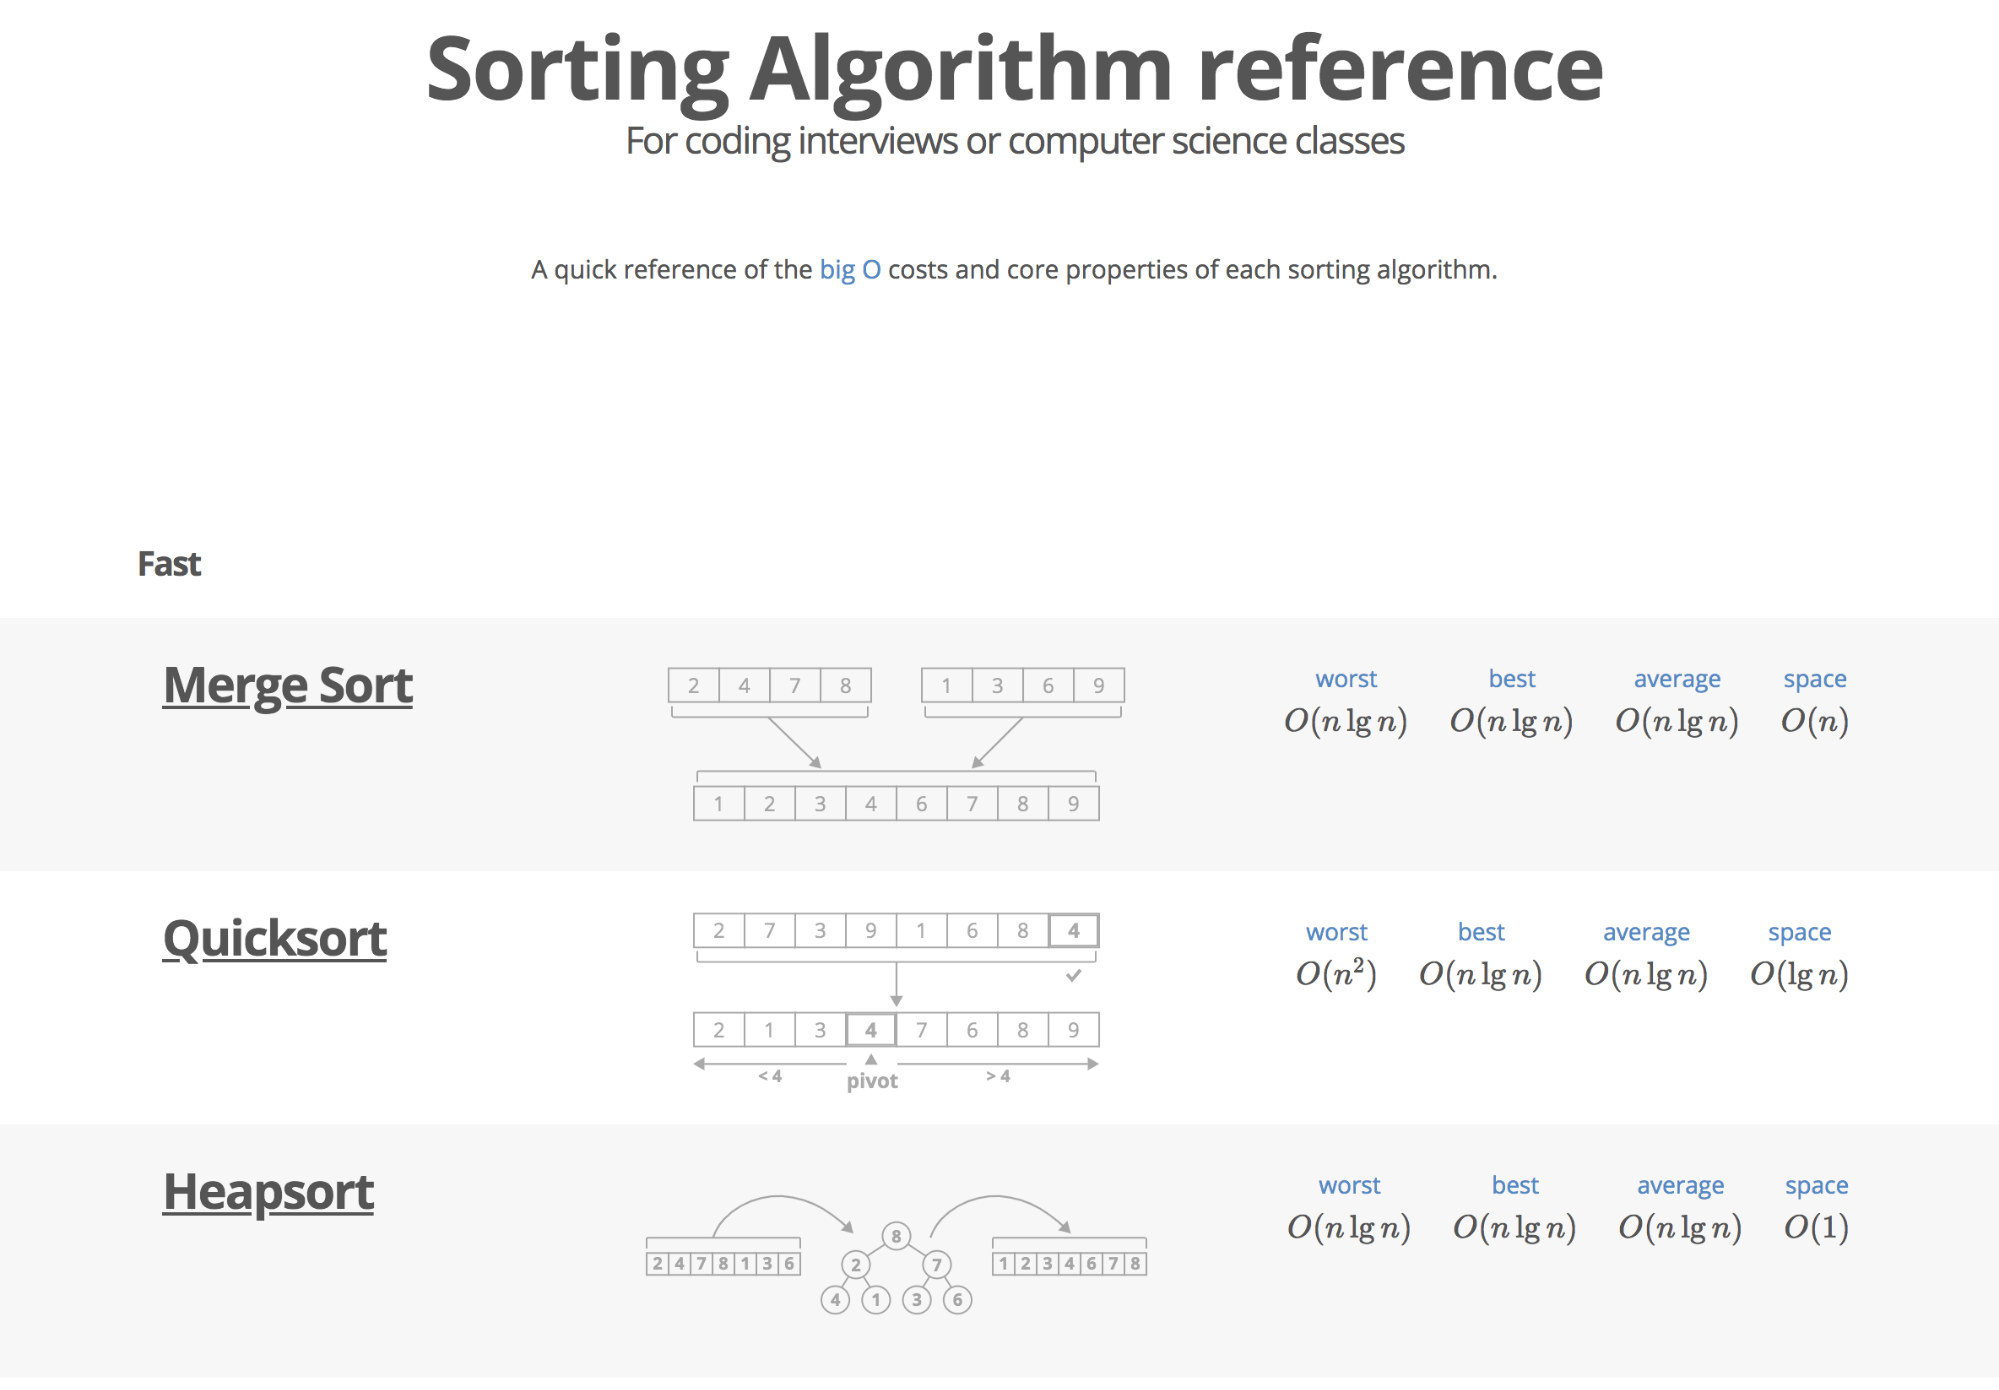This screenshot has width=1999, height=1390.
Task: Click "worst" label in Quicksort row
Action: pos(1336,932)
